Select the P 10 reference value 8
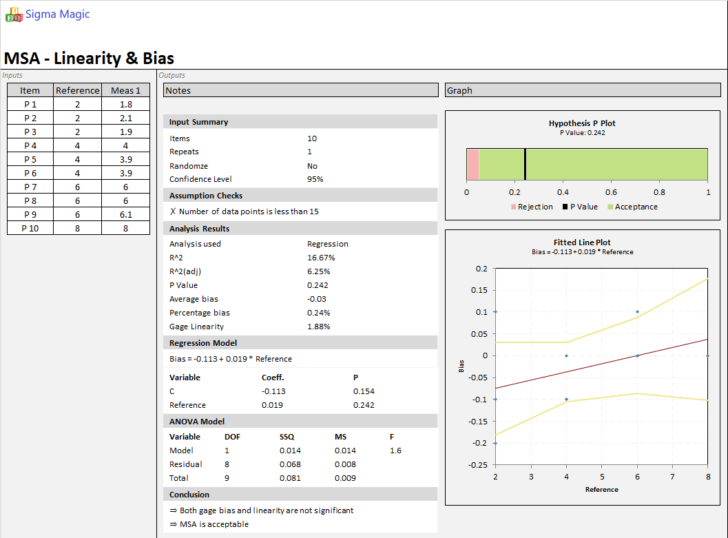Viewport: 728px width, 538px height. [78, 228]
